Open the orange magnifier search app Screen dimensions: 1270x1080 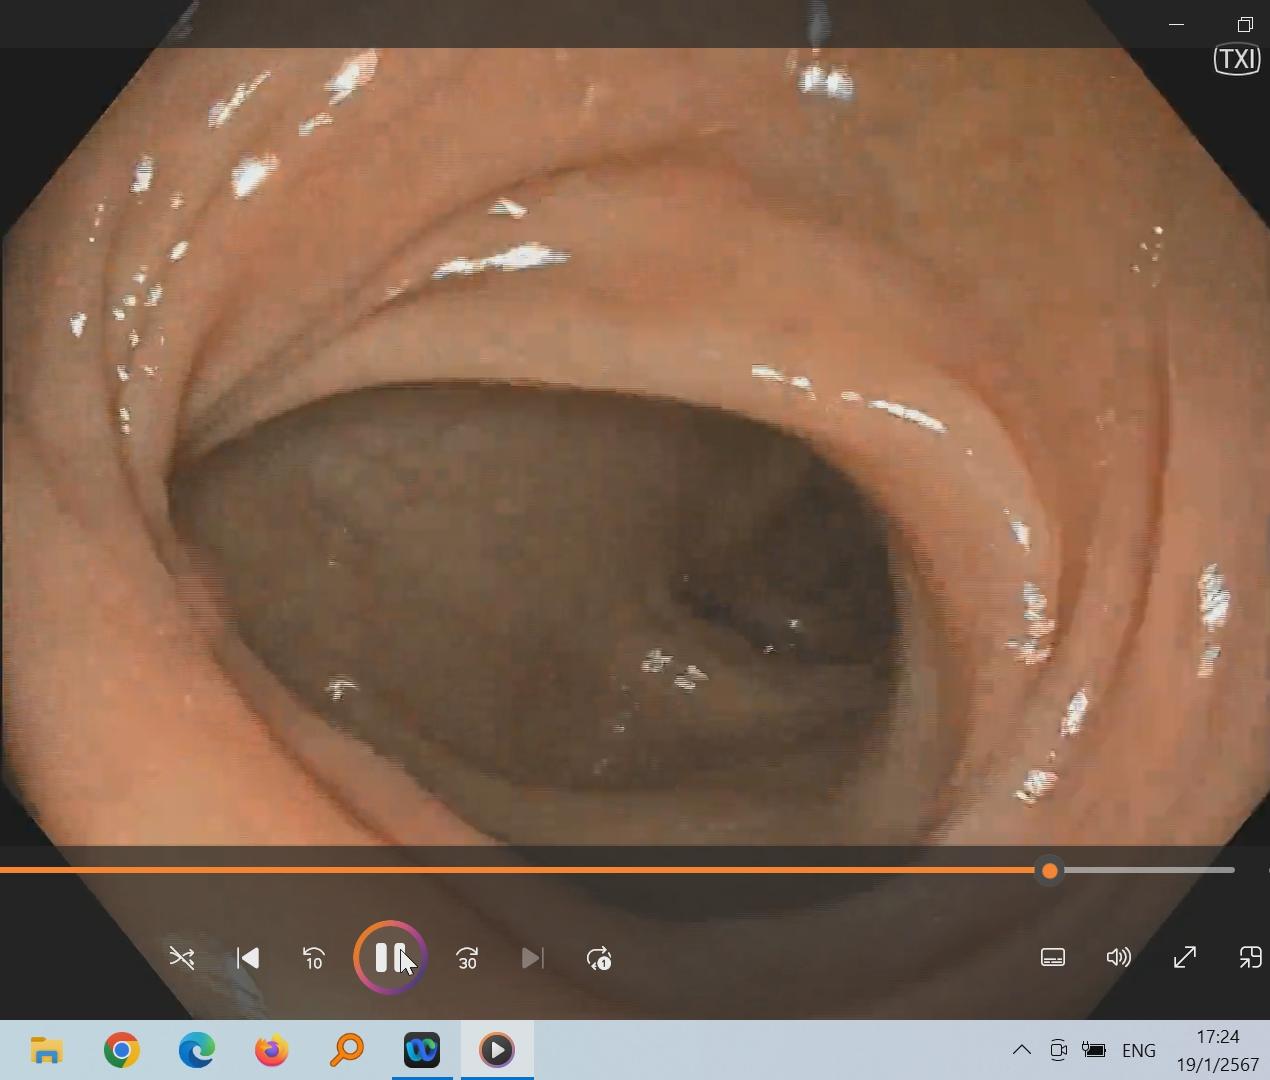pyautogui.click(x=347, y=1050)
